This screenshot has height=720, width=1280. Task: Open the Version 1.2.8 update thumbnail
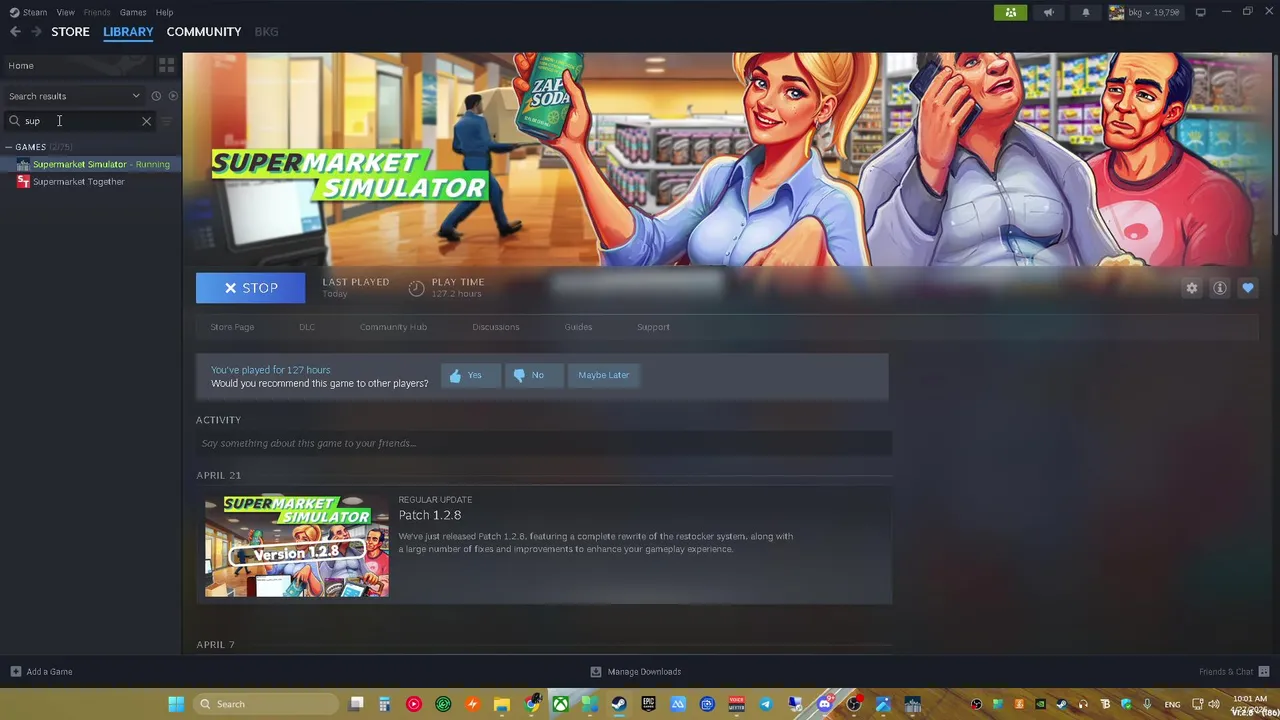tap(297, 546)
